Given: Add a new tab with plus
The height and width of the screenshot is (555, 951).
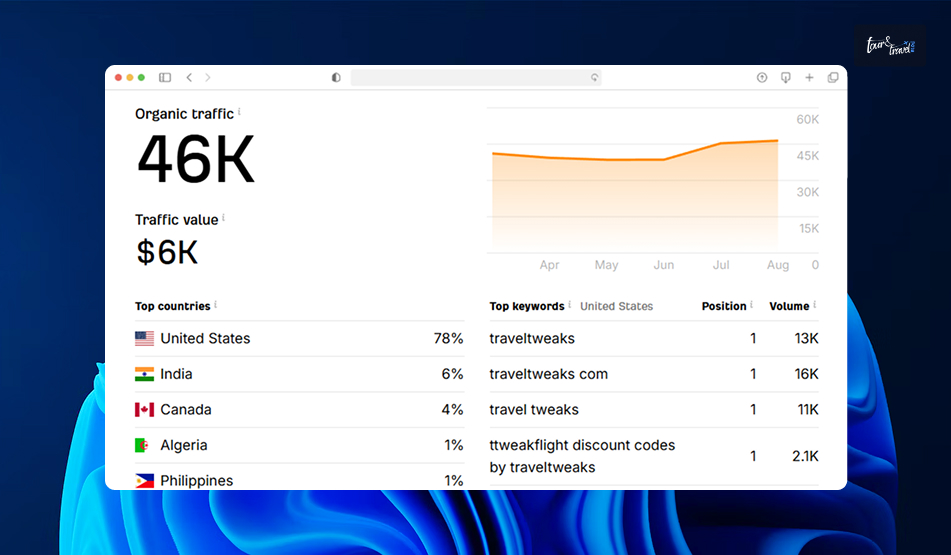Looking at the screenshot, I should click(x=809, y=77).
